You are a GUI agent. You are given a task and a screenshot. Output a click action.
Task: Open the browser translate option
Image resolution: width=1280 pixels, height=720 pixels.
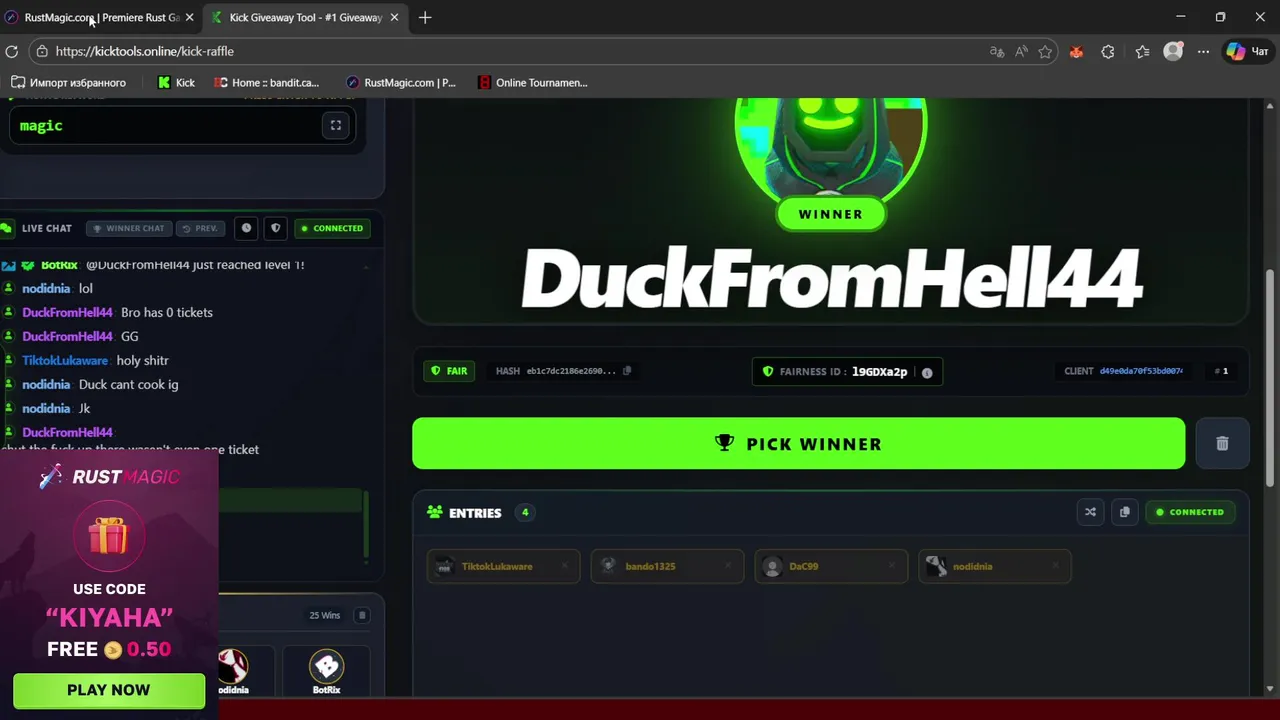point(996,51)
